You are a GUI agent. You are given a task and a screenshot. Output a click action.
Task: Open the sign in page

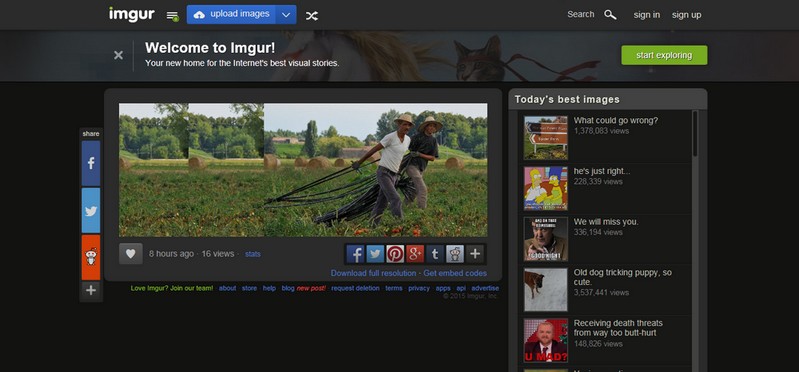pyautogui.click(x=647, y=15)
